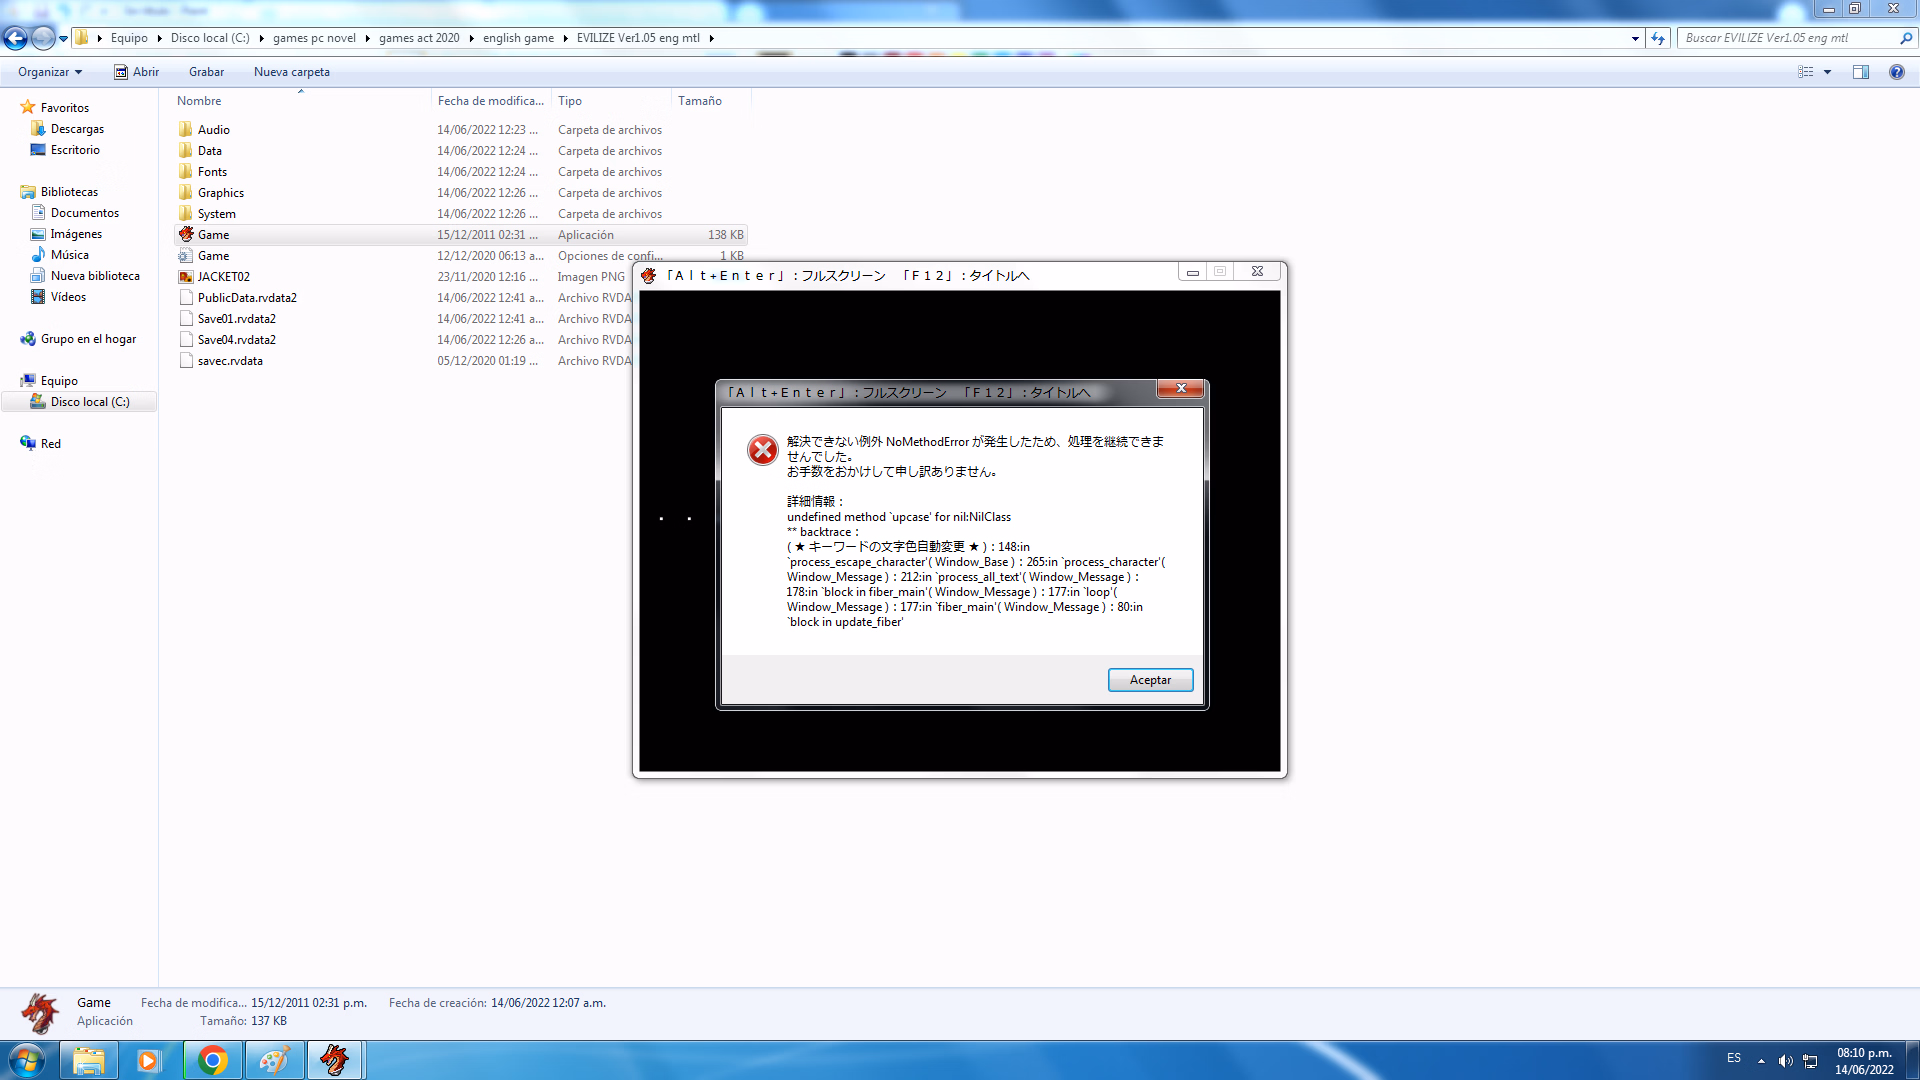Expand the view options dropdown arrow
The height and width of the screenshot is (1080, 1920).
1827,72
